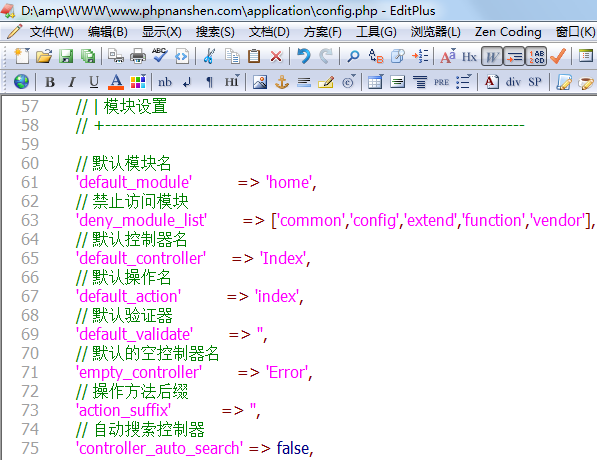Image resolution: width=597 pixels, height=460 pixels.
Task: Toggle line number display
Action: click(536, 56)
